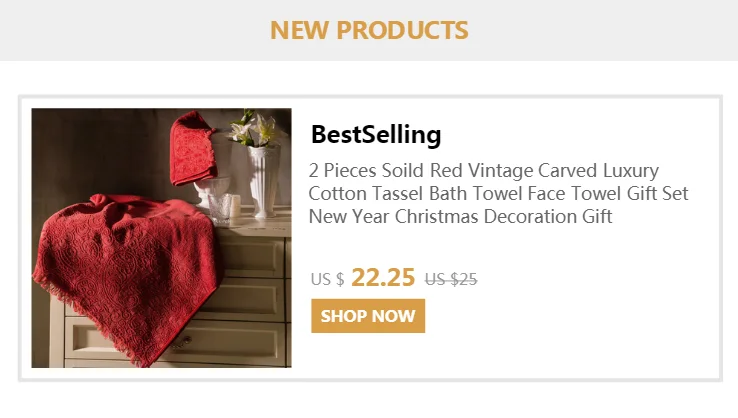
Task: Click the gray banner left of NEW PRODUCTS
Action: tap(134, 30)
